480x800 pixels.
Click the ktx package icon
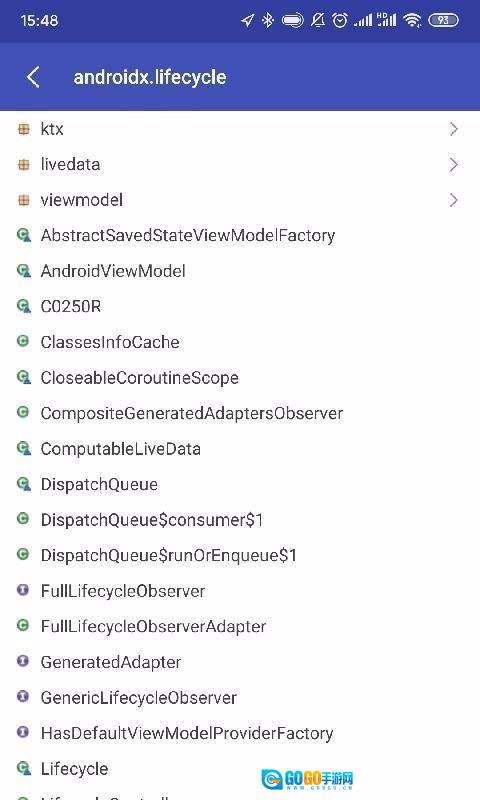23,129
